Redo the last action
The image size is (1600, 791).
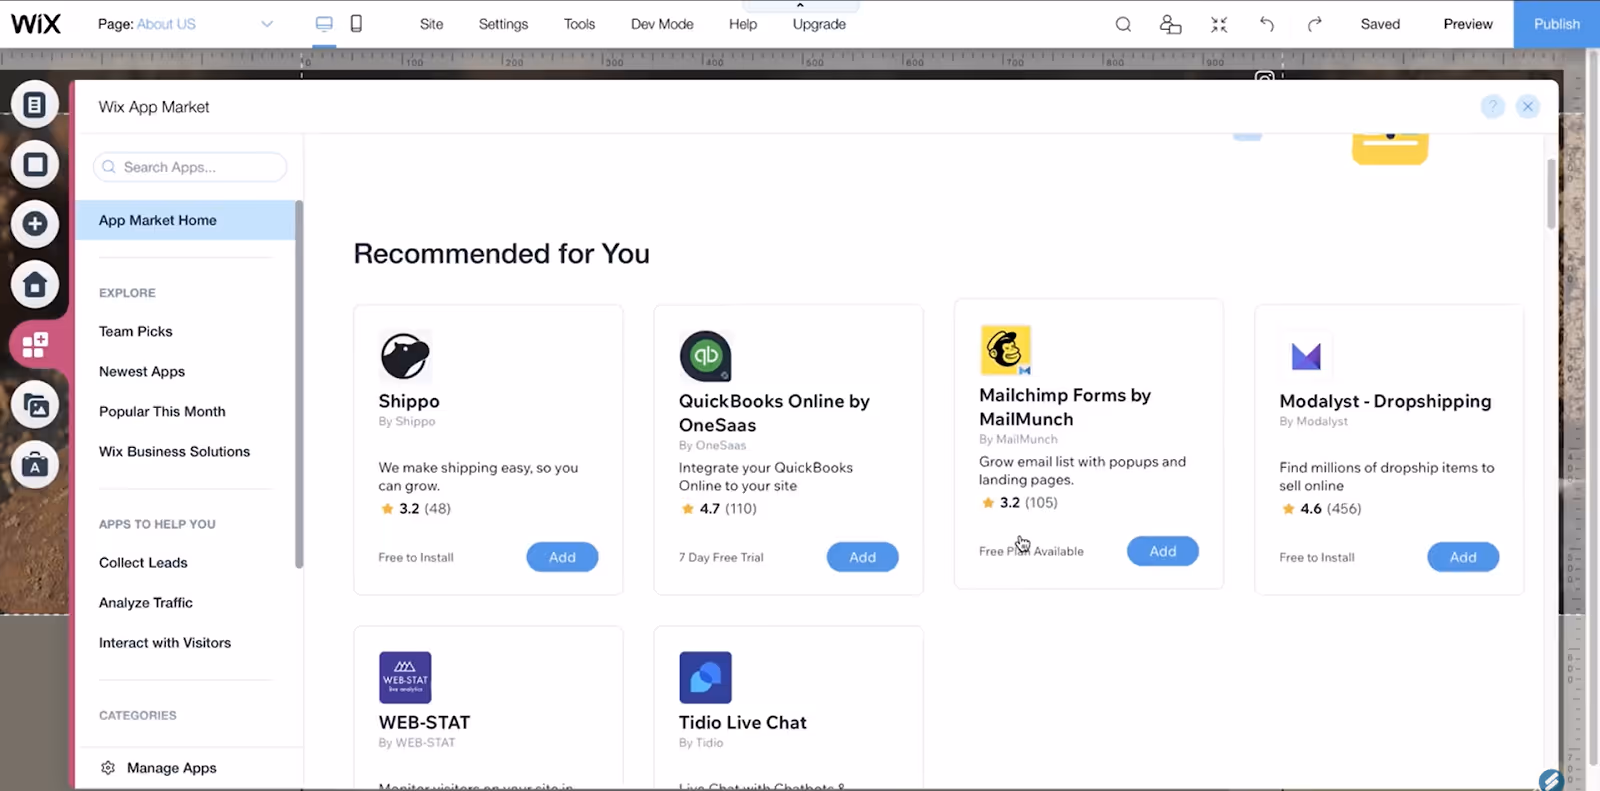point(1314,24)
